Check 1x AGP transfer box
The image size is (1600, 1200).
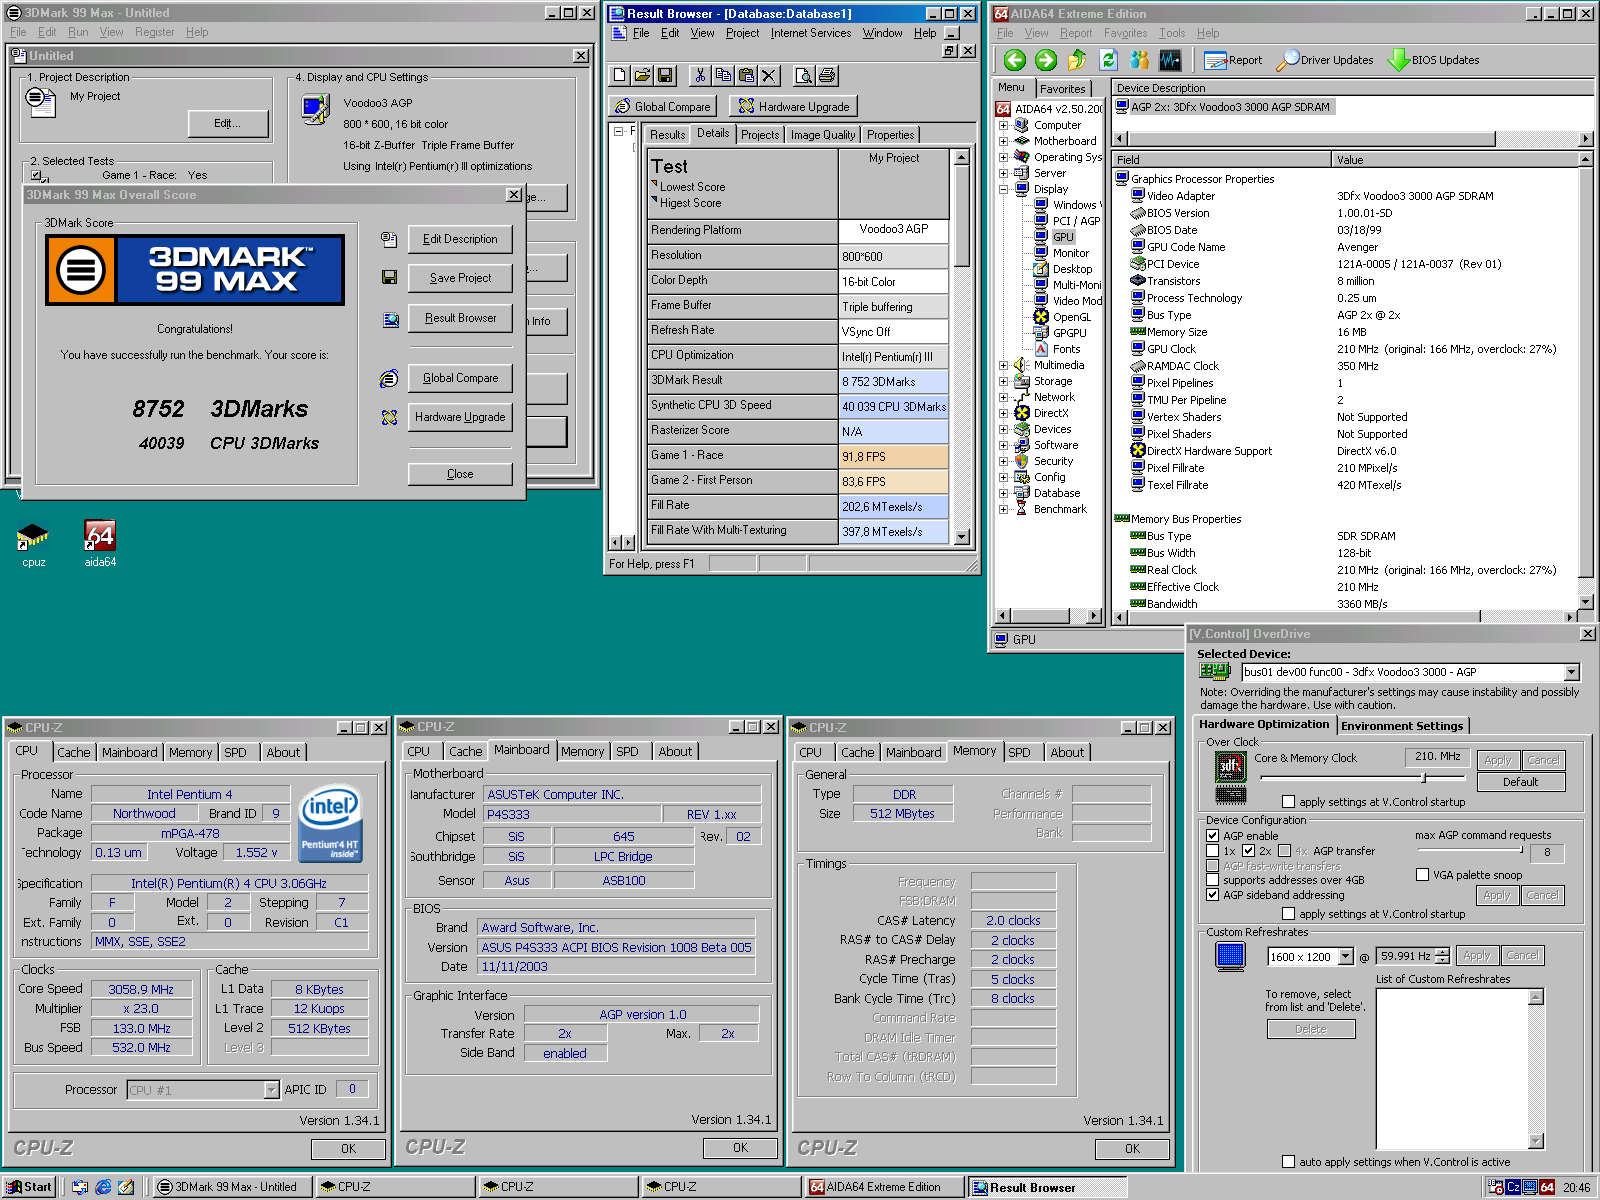pyautogui.click(x=1212, y=851)
